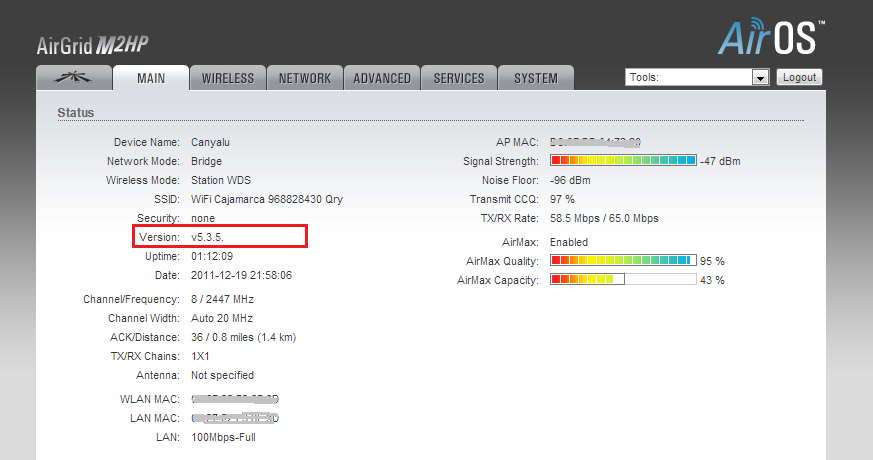873x460 pixels.
Task: Click the AirOS logo
Action: pos(771,37)
